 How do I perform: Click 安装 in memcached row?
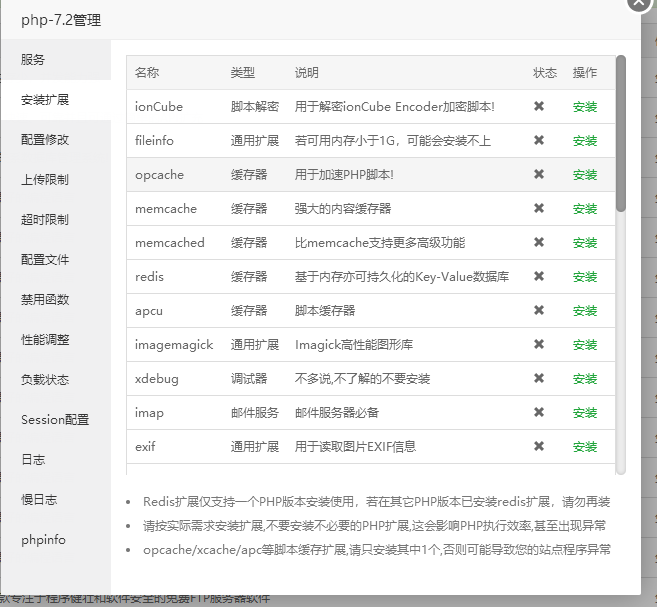(585, 243)
